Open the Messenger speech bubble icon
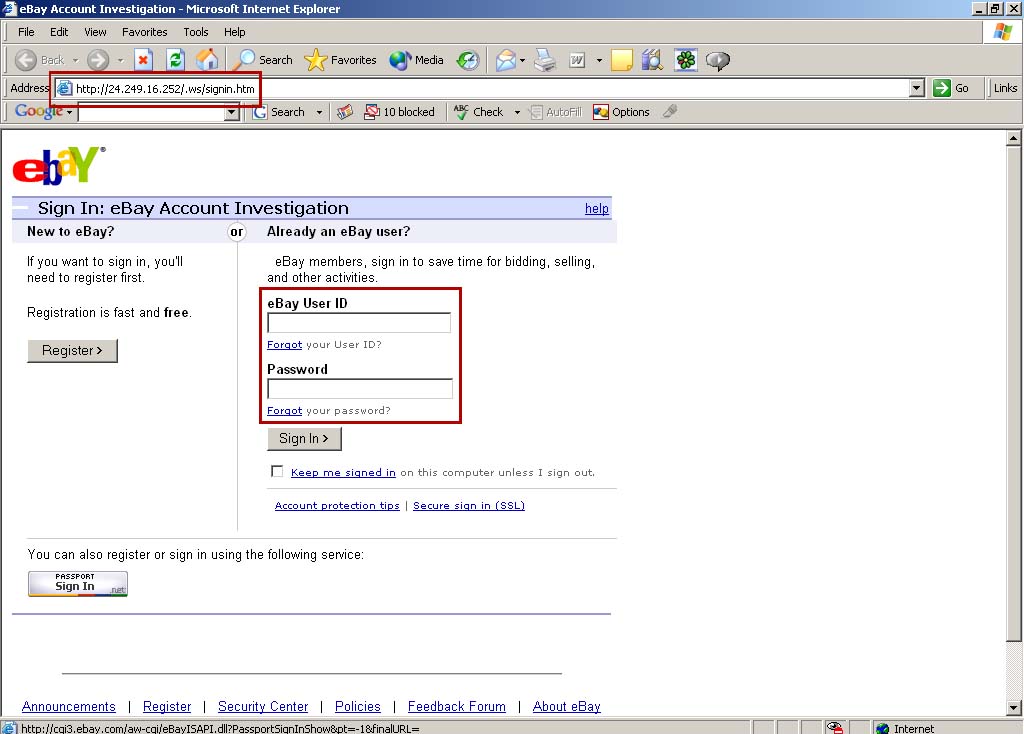The width and height of the screenshot is (1024, 734). [718, 60]
